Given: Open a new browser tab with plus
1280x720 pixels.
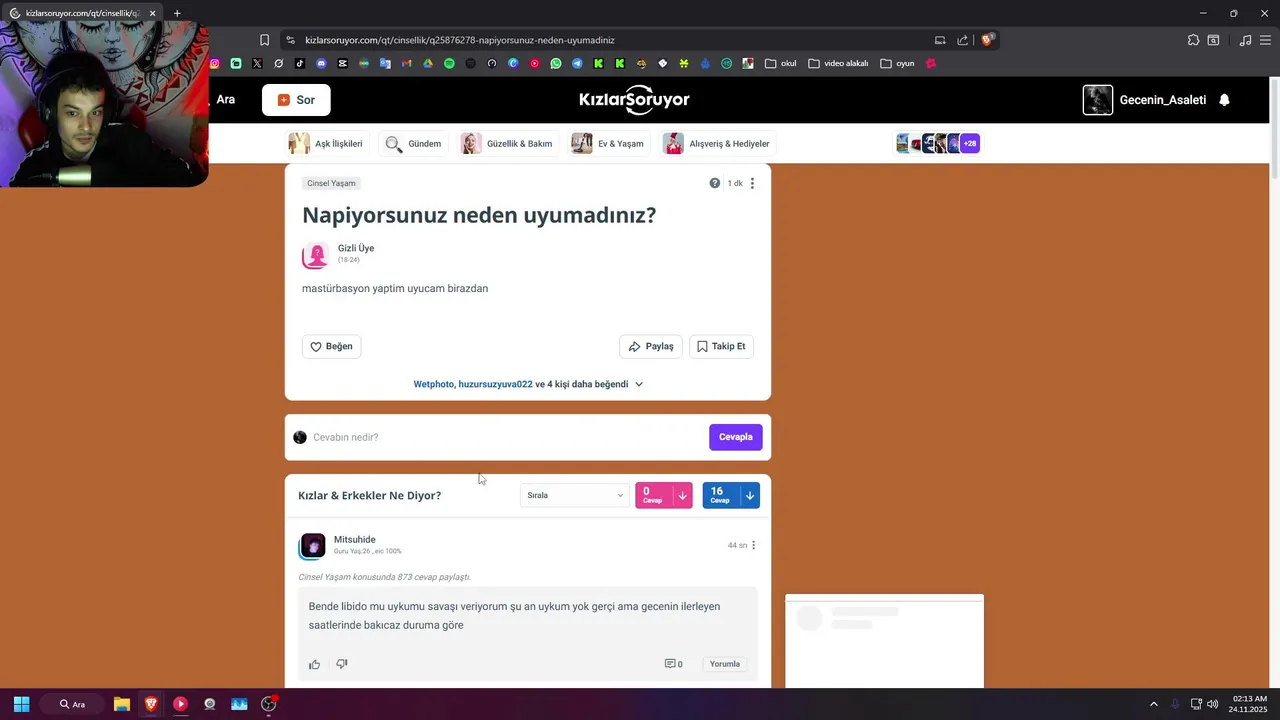Looking at the screenshot, I should (177, 13).
